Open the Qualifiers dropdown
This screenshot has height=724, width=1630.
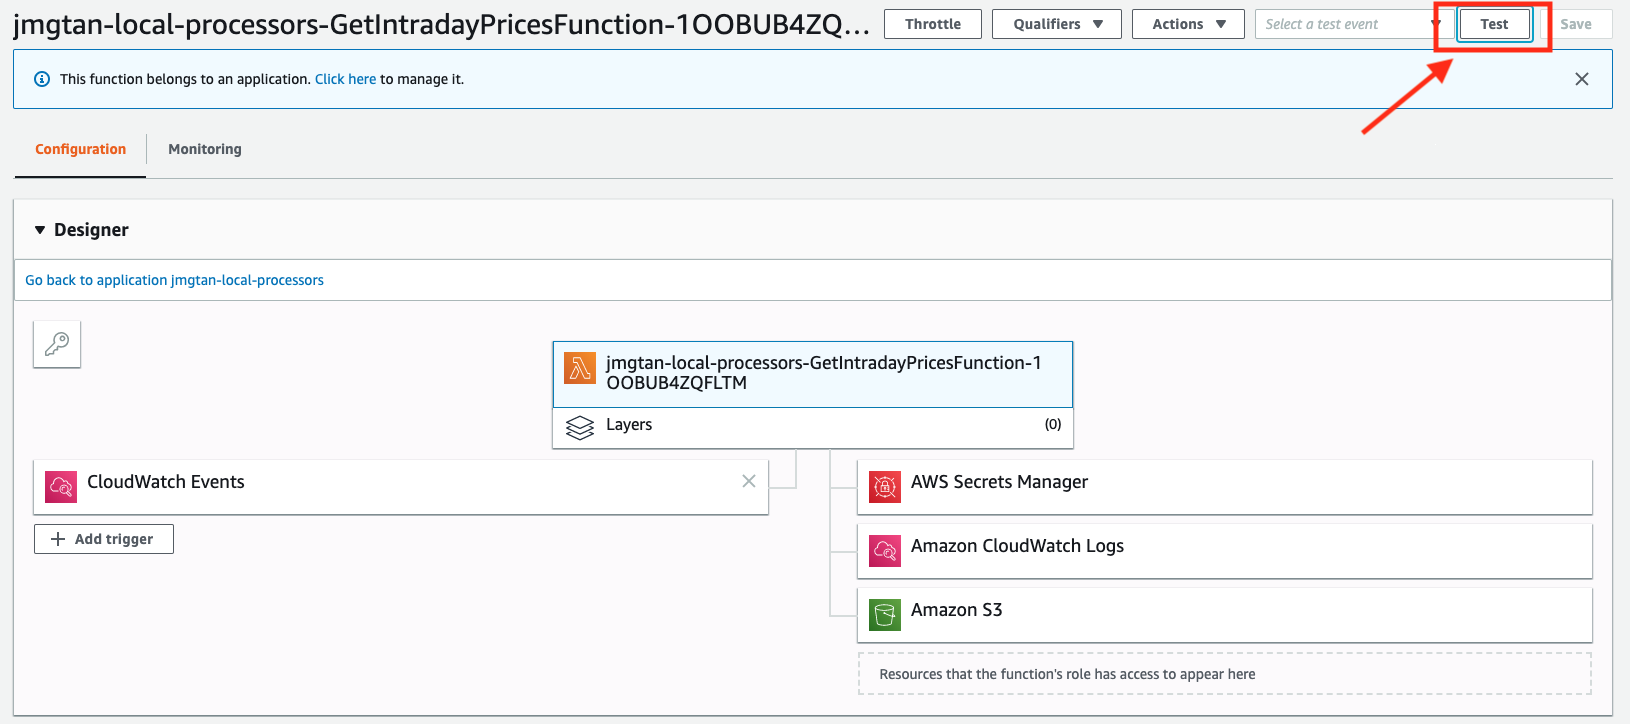(1057, 24)
